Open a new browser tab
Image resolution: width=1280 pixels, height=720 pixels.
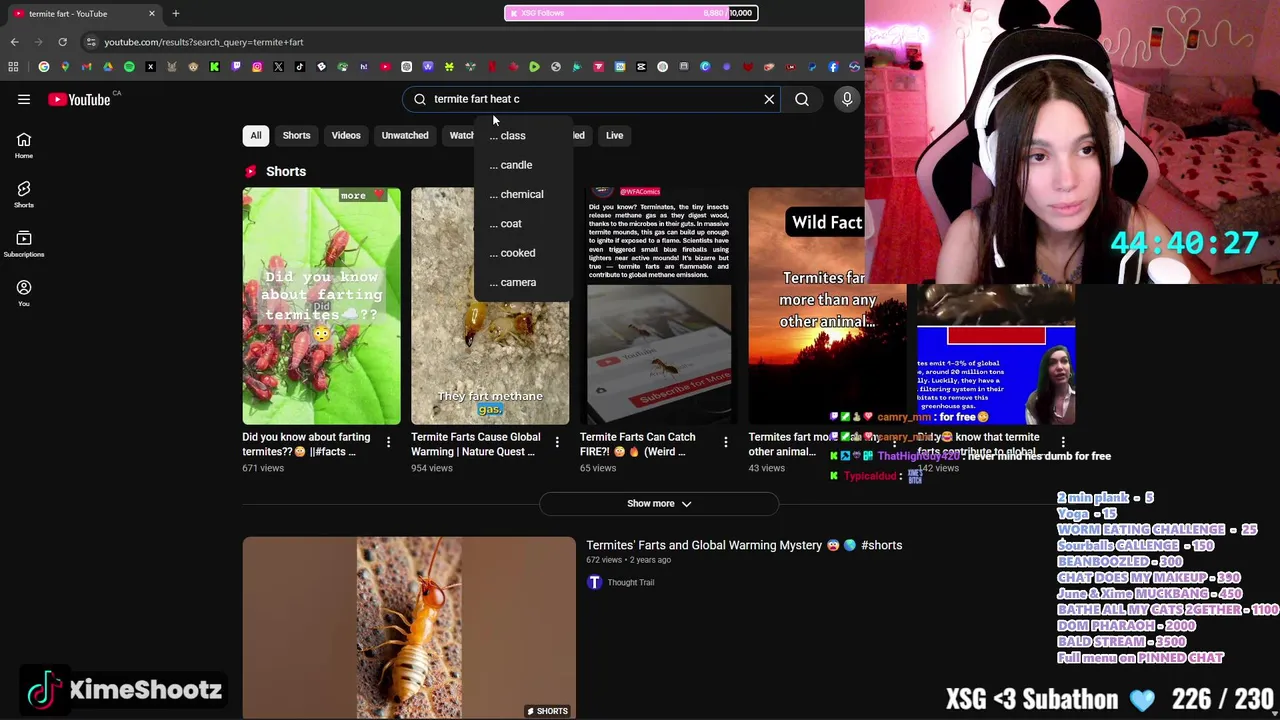coord(175,13)
